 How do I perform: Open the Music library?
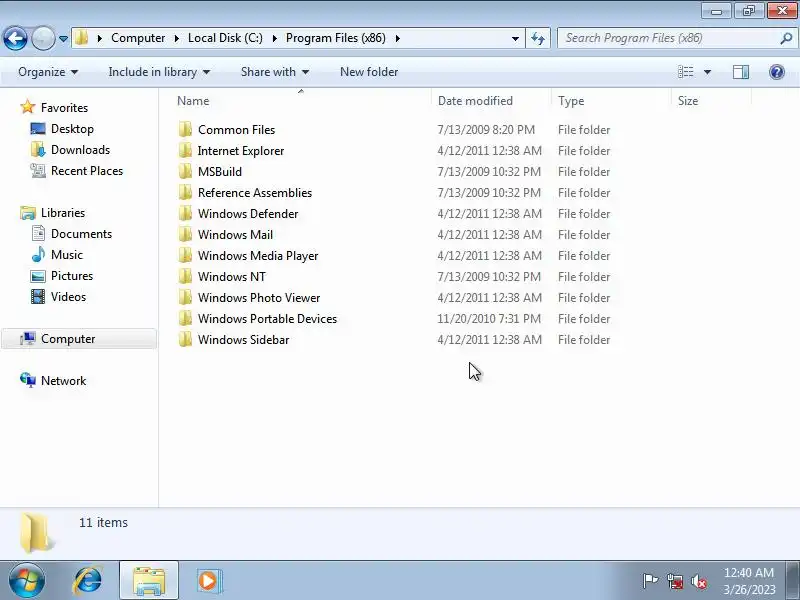click(x=66, y=255)
